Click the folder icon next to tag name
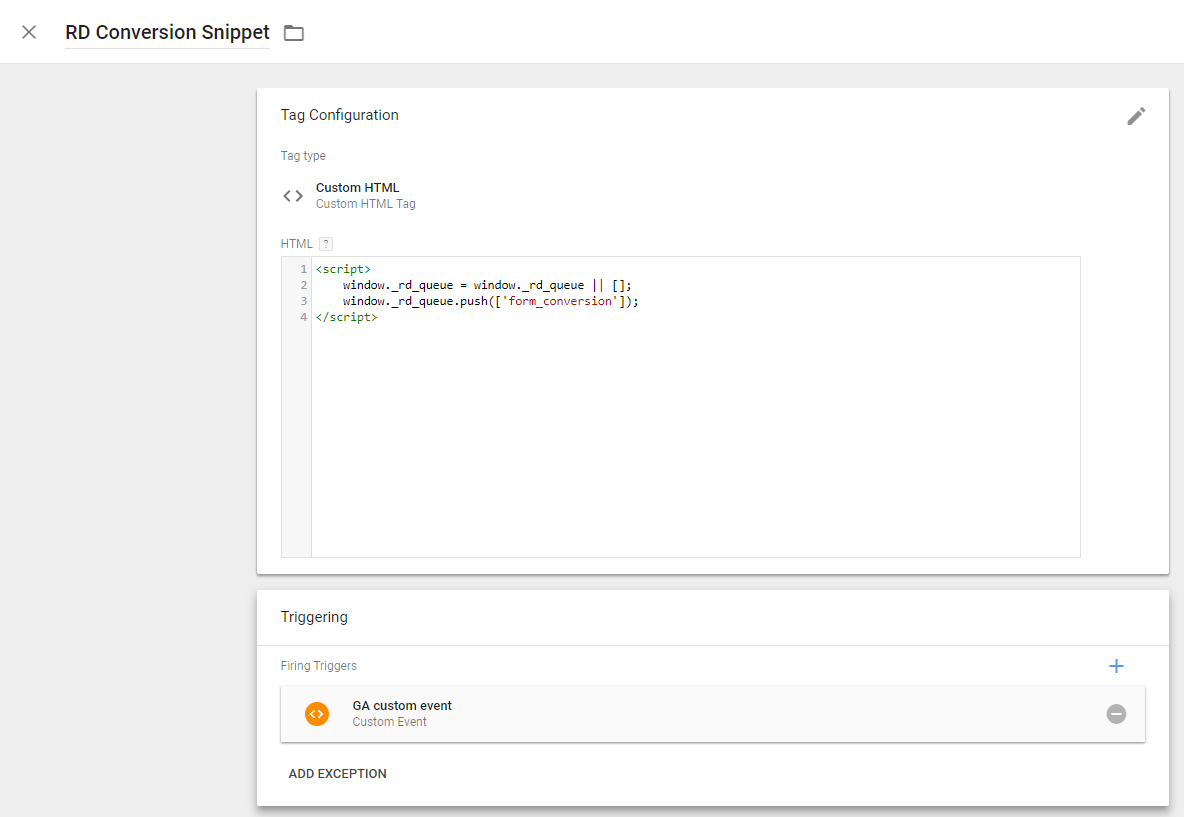The height and width of the screenshot is (817, 1184). [x=294, y=33]
